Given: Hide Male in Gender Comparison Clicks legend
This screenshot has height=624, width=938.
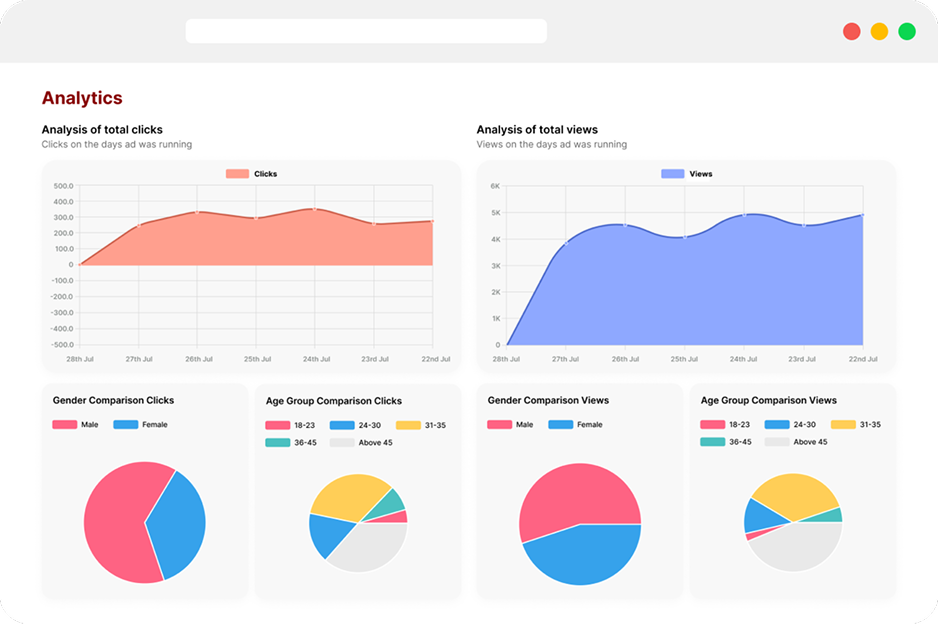Looking at the screenshot, I should pos(76,425).
